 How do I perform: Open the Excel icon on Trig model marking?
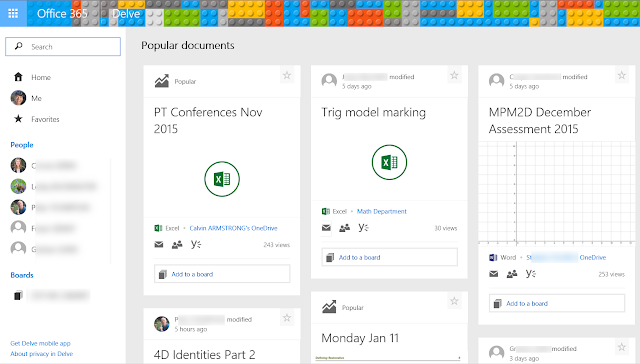389,162
